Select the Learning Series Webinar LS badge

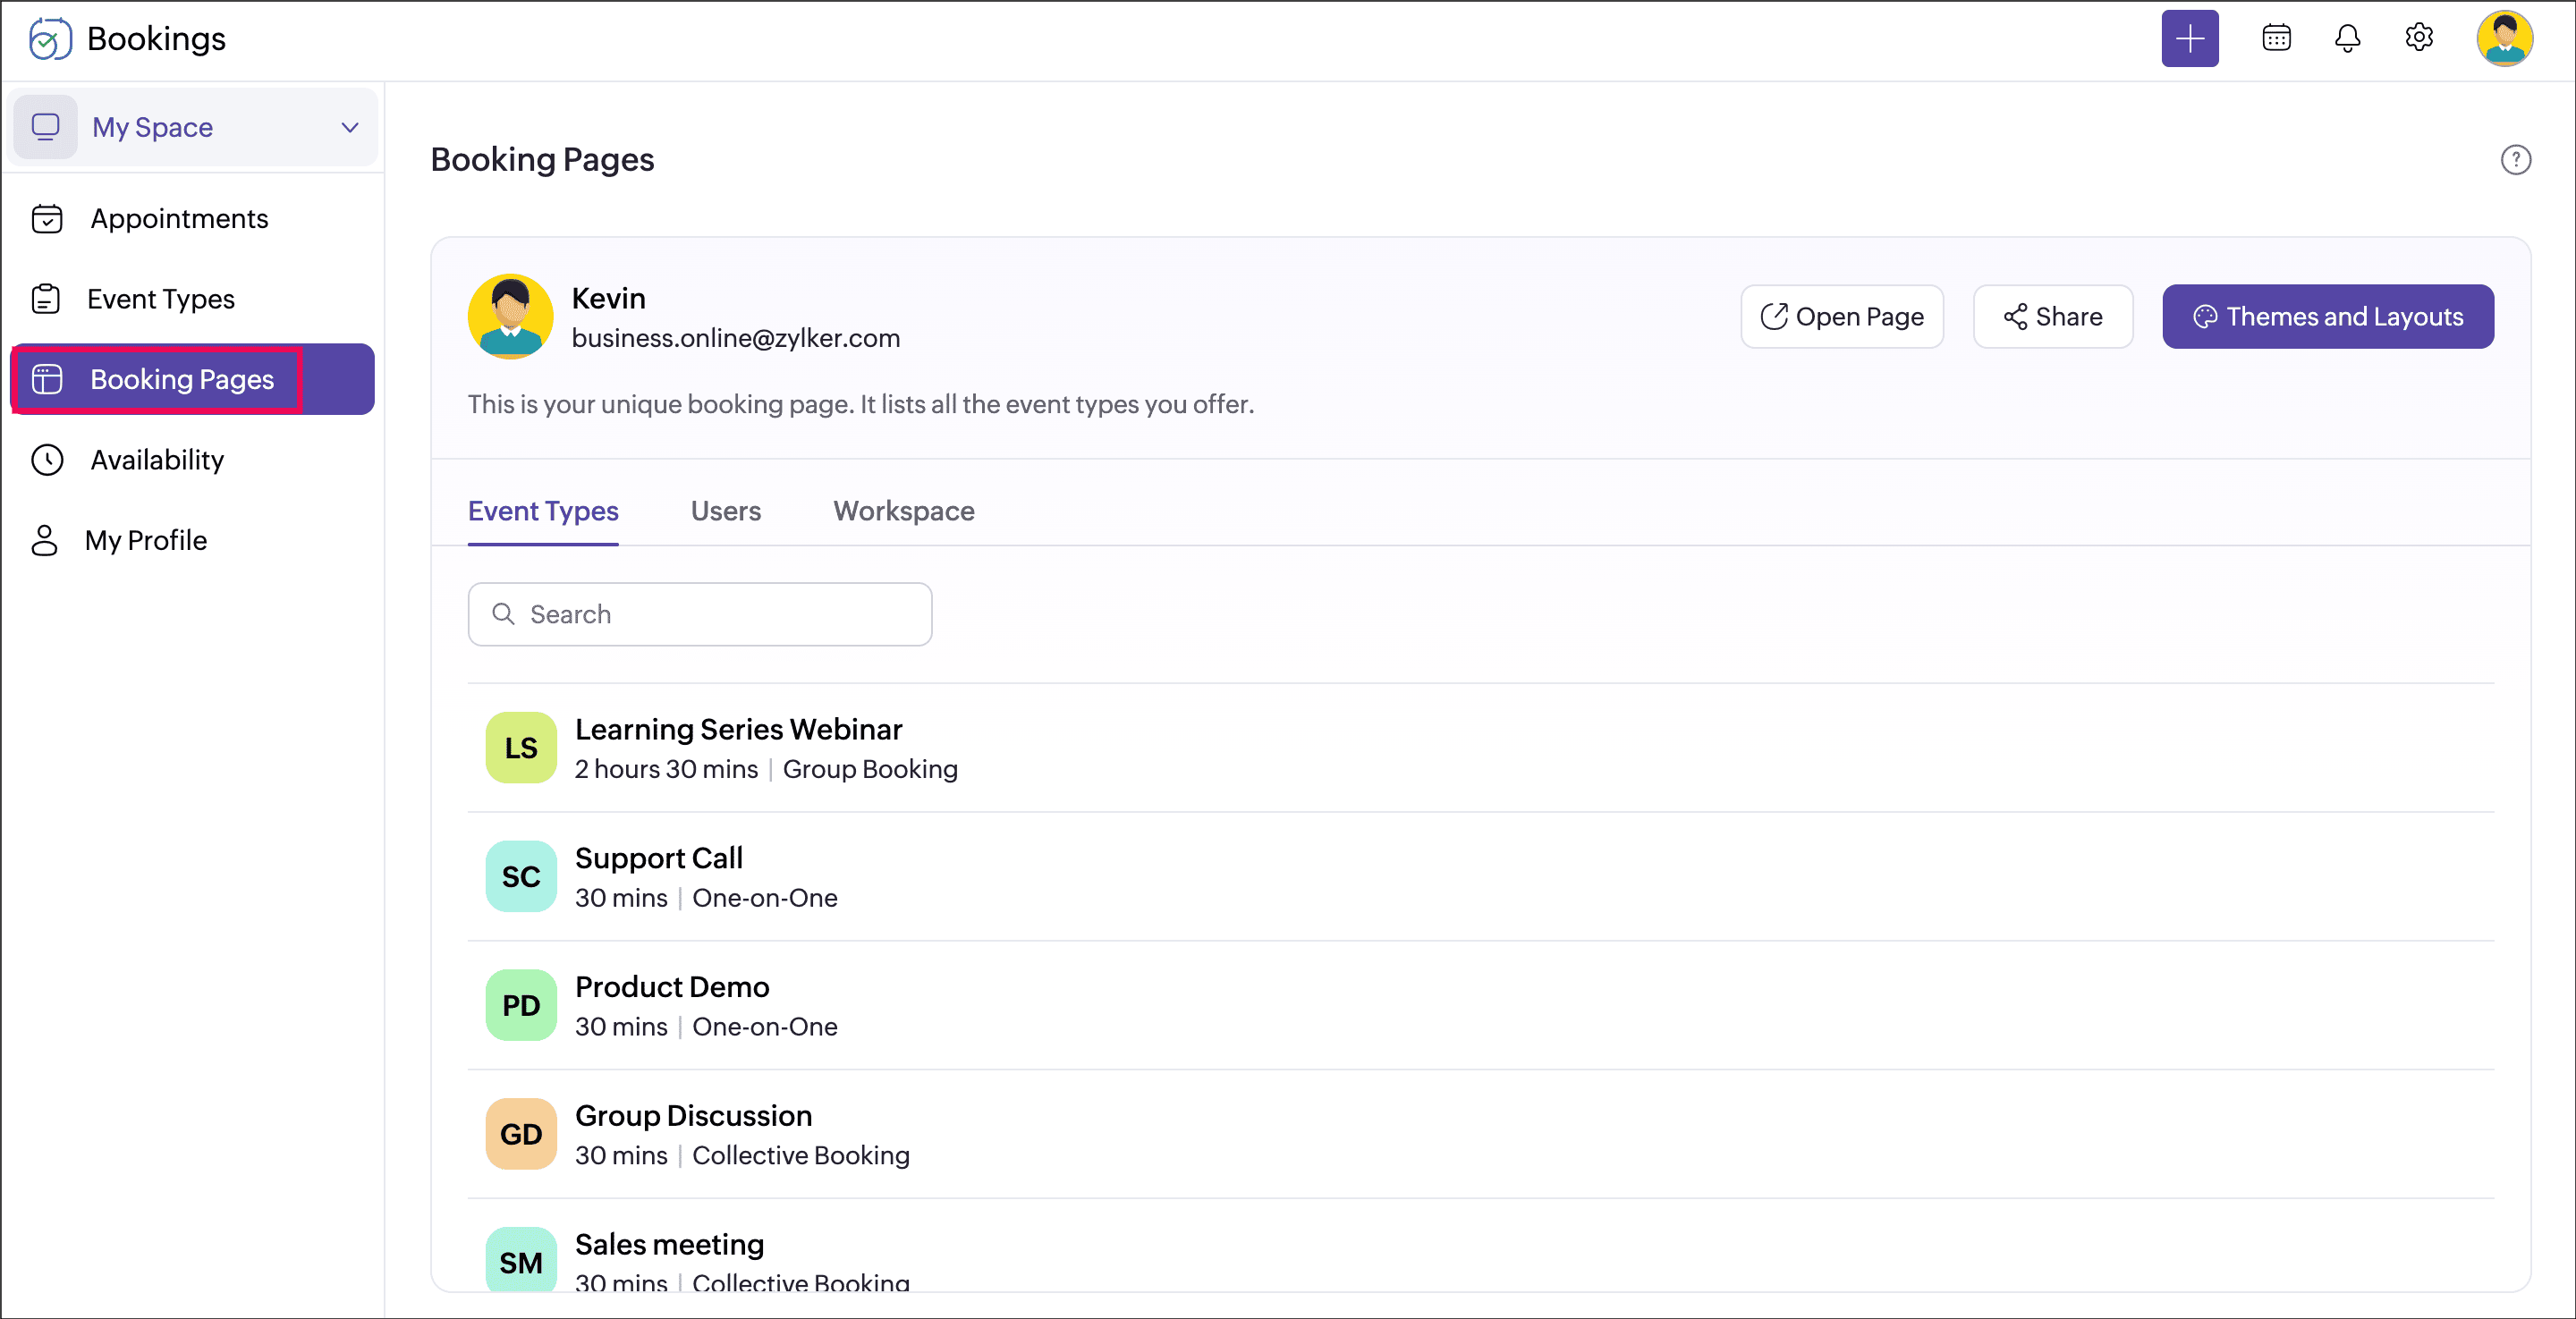(520, 748)
